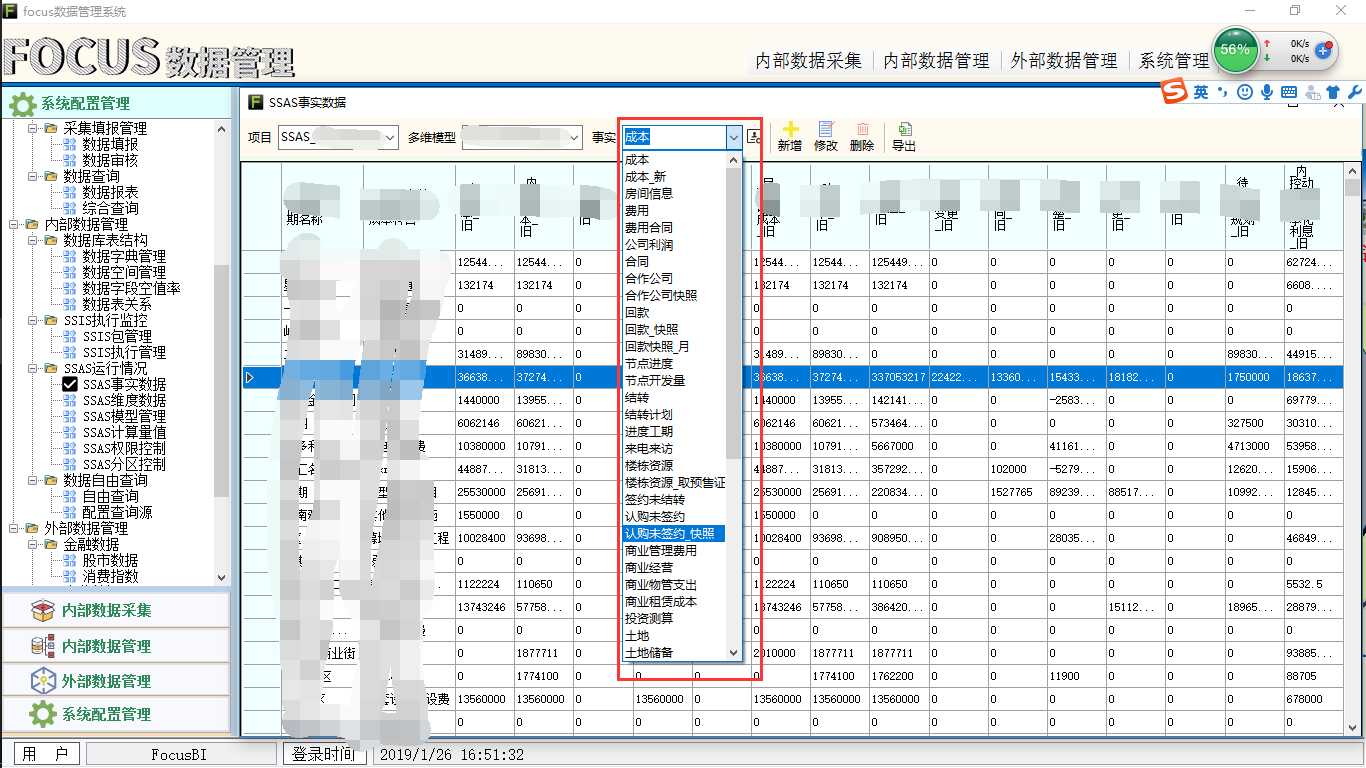
Task: Click the Sogou input method S logo
Action: coord(1174,92)
